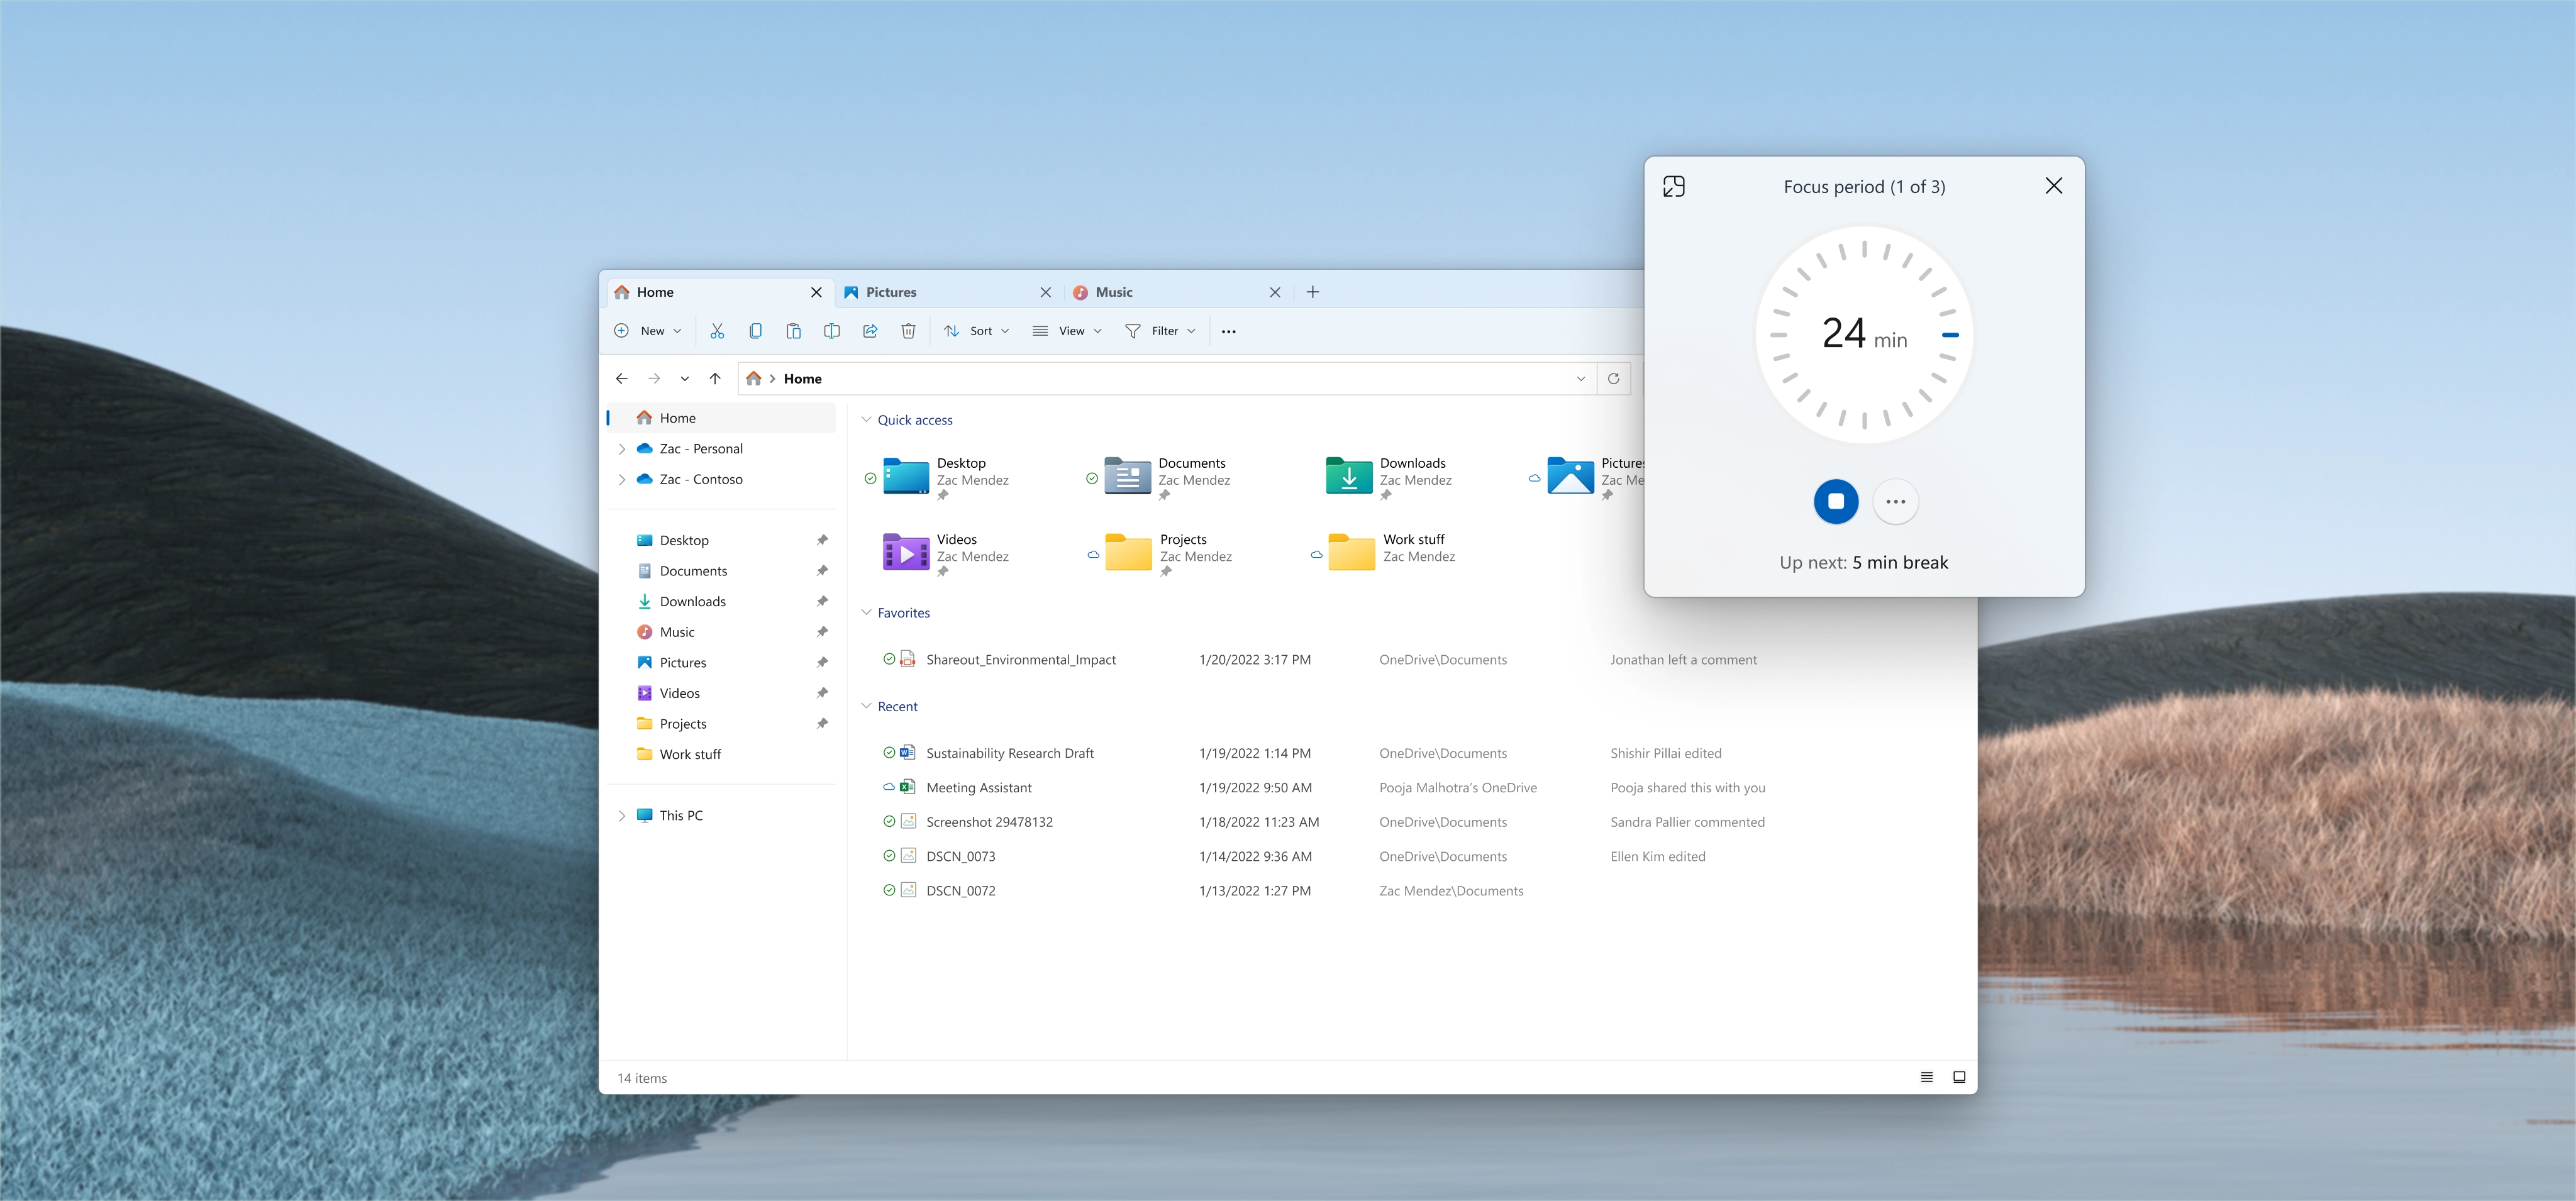Open the New item menu button
This screenshot has height=1201, width=2576.
[x=649, y=331]
